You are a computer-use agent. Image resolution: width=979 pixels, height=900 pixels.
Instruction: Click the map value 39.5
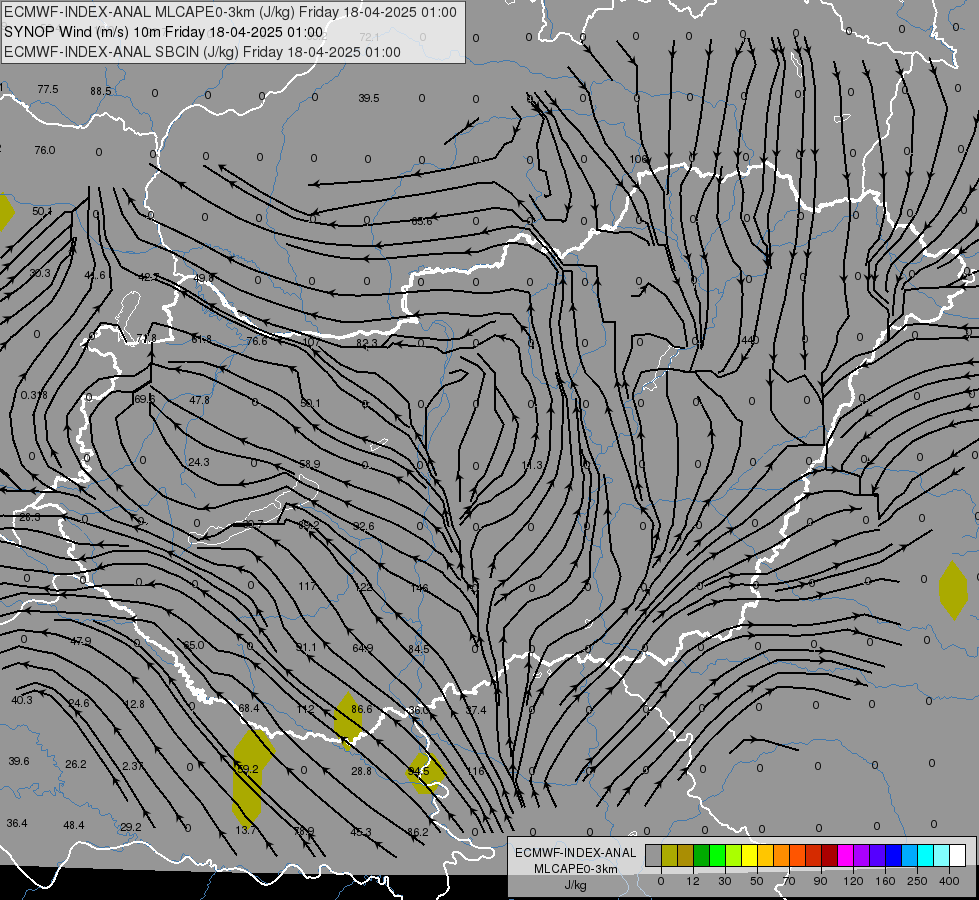(369, 98)
